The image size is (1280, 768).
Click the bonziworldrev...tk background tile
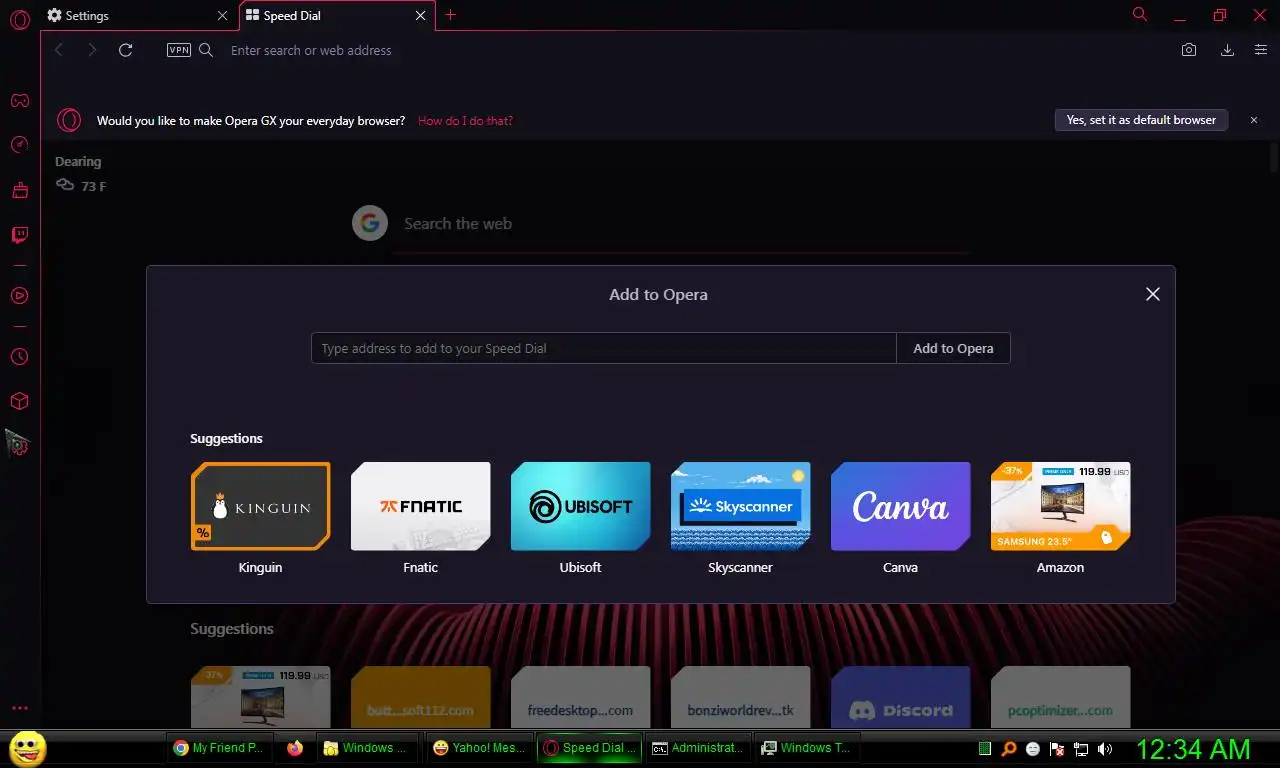tap(740, 697)
